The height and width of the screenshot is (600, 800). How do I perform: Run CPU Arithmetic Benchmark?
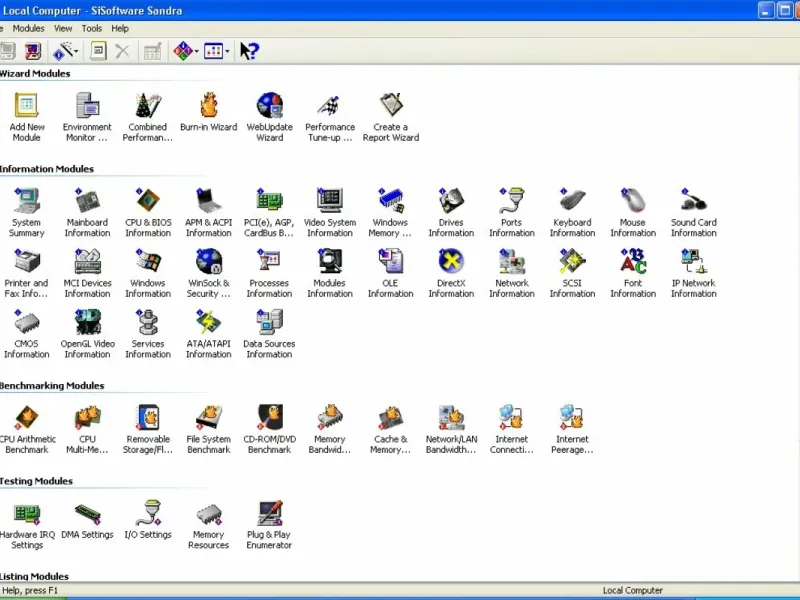point(27,429)
